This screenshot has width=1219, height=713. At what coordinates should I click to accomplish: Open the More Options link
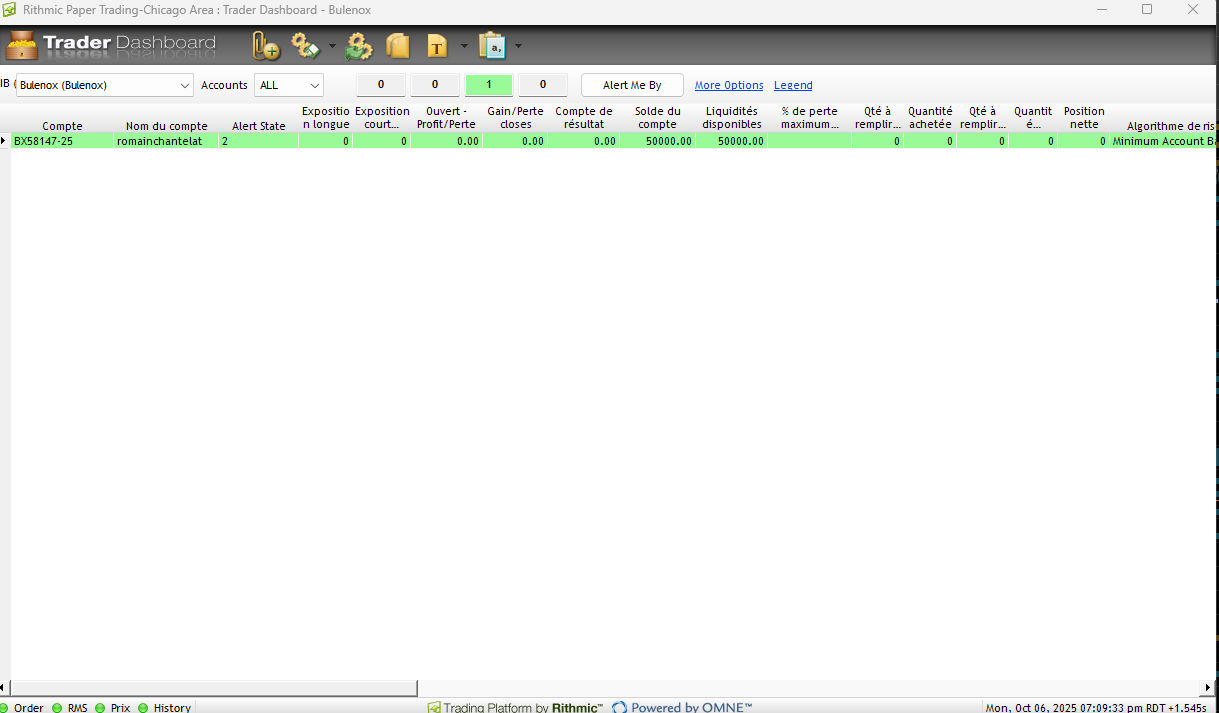729,86
